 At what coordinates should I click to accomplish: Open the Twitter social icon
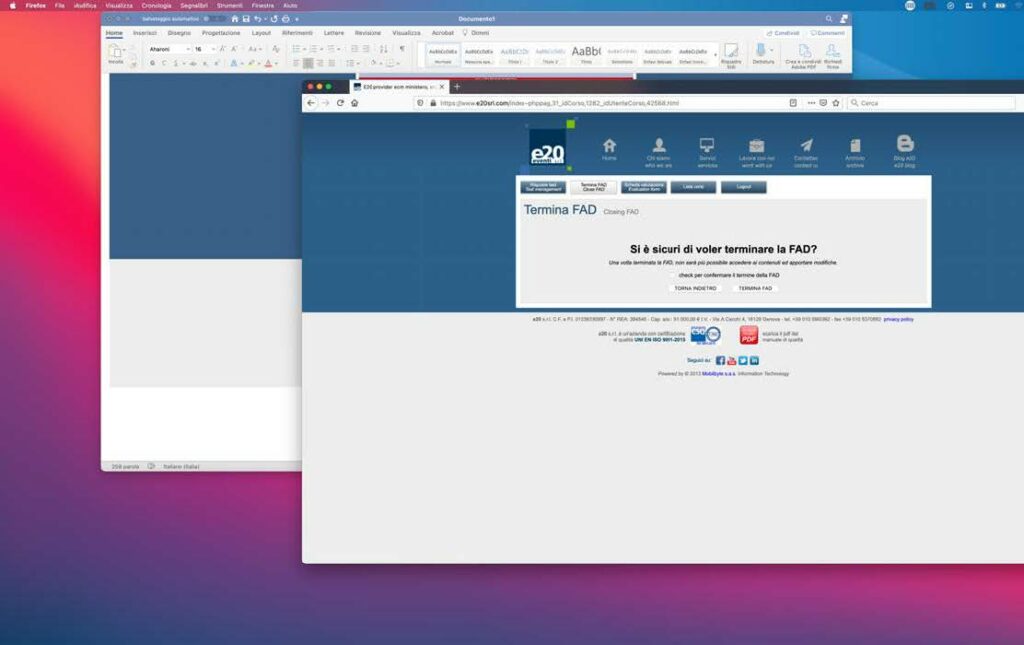tap(743, 360)
